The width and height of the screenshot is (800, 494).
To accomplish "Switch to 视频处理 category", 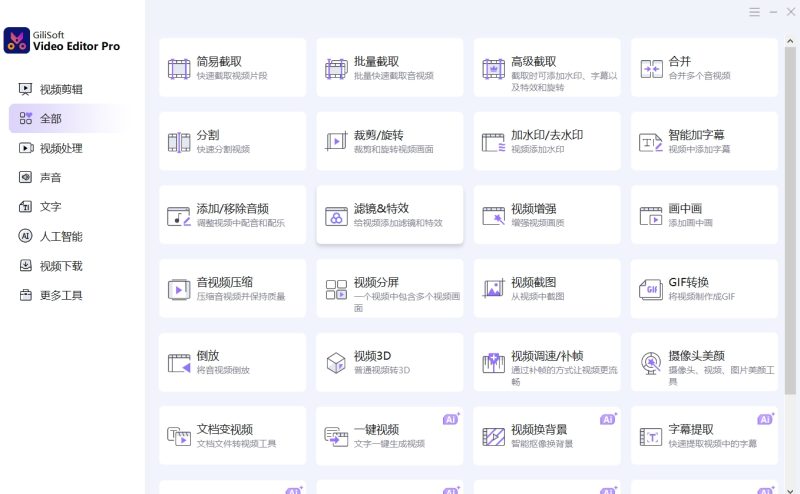I will coord(51,148).
